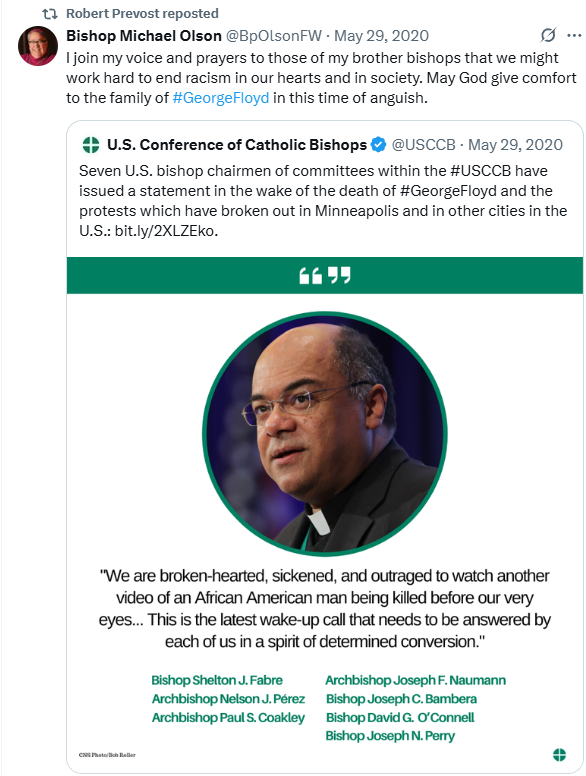Click the Bishop Shelton J. Fabre name
Image resolution: width=586 pixels, height=776 pixels.
click(x=217, y=680)
